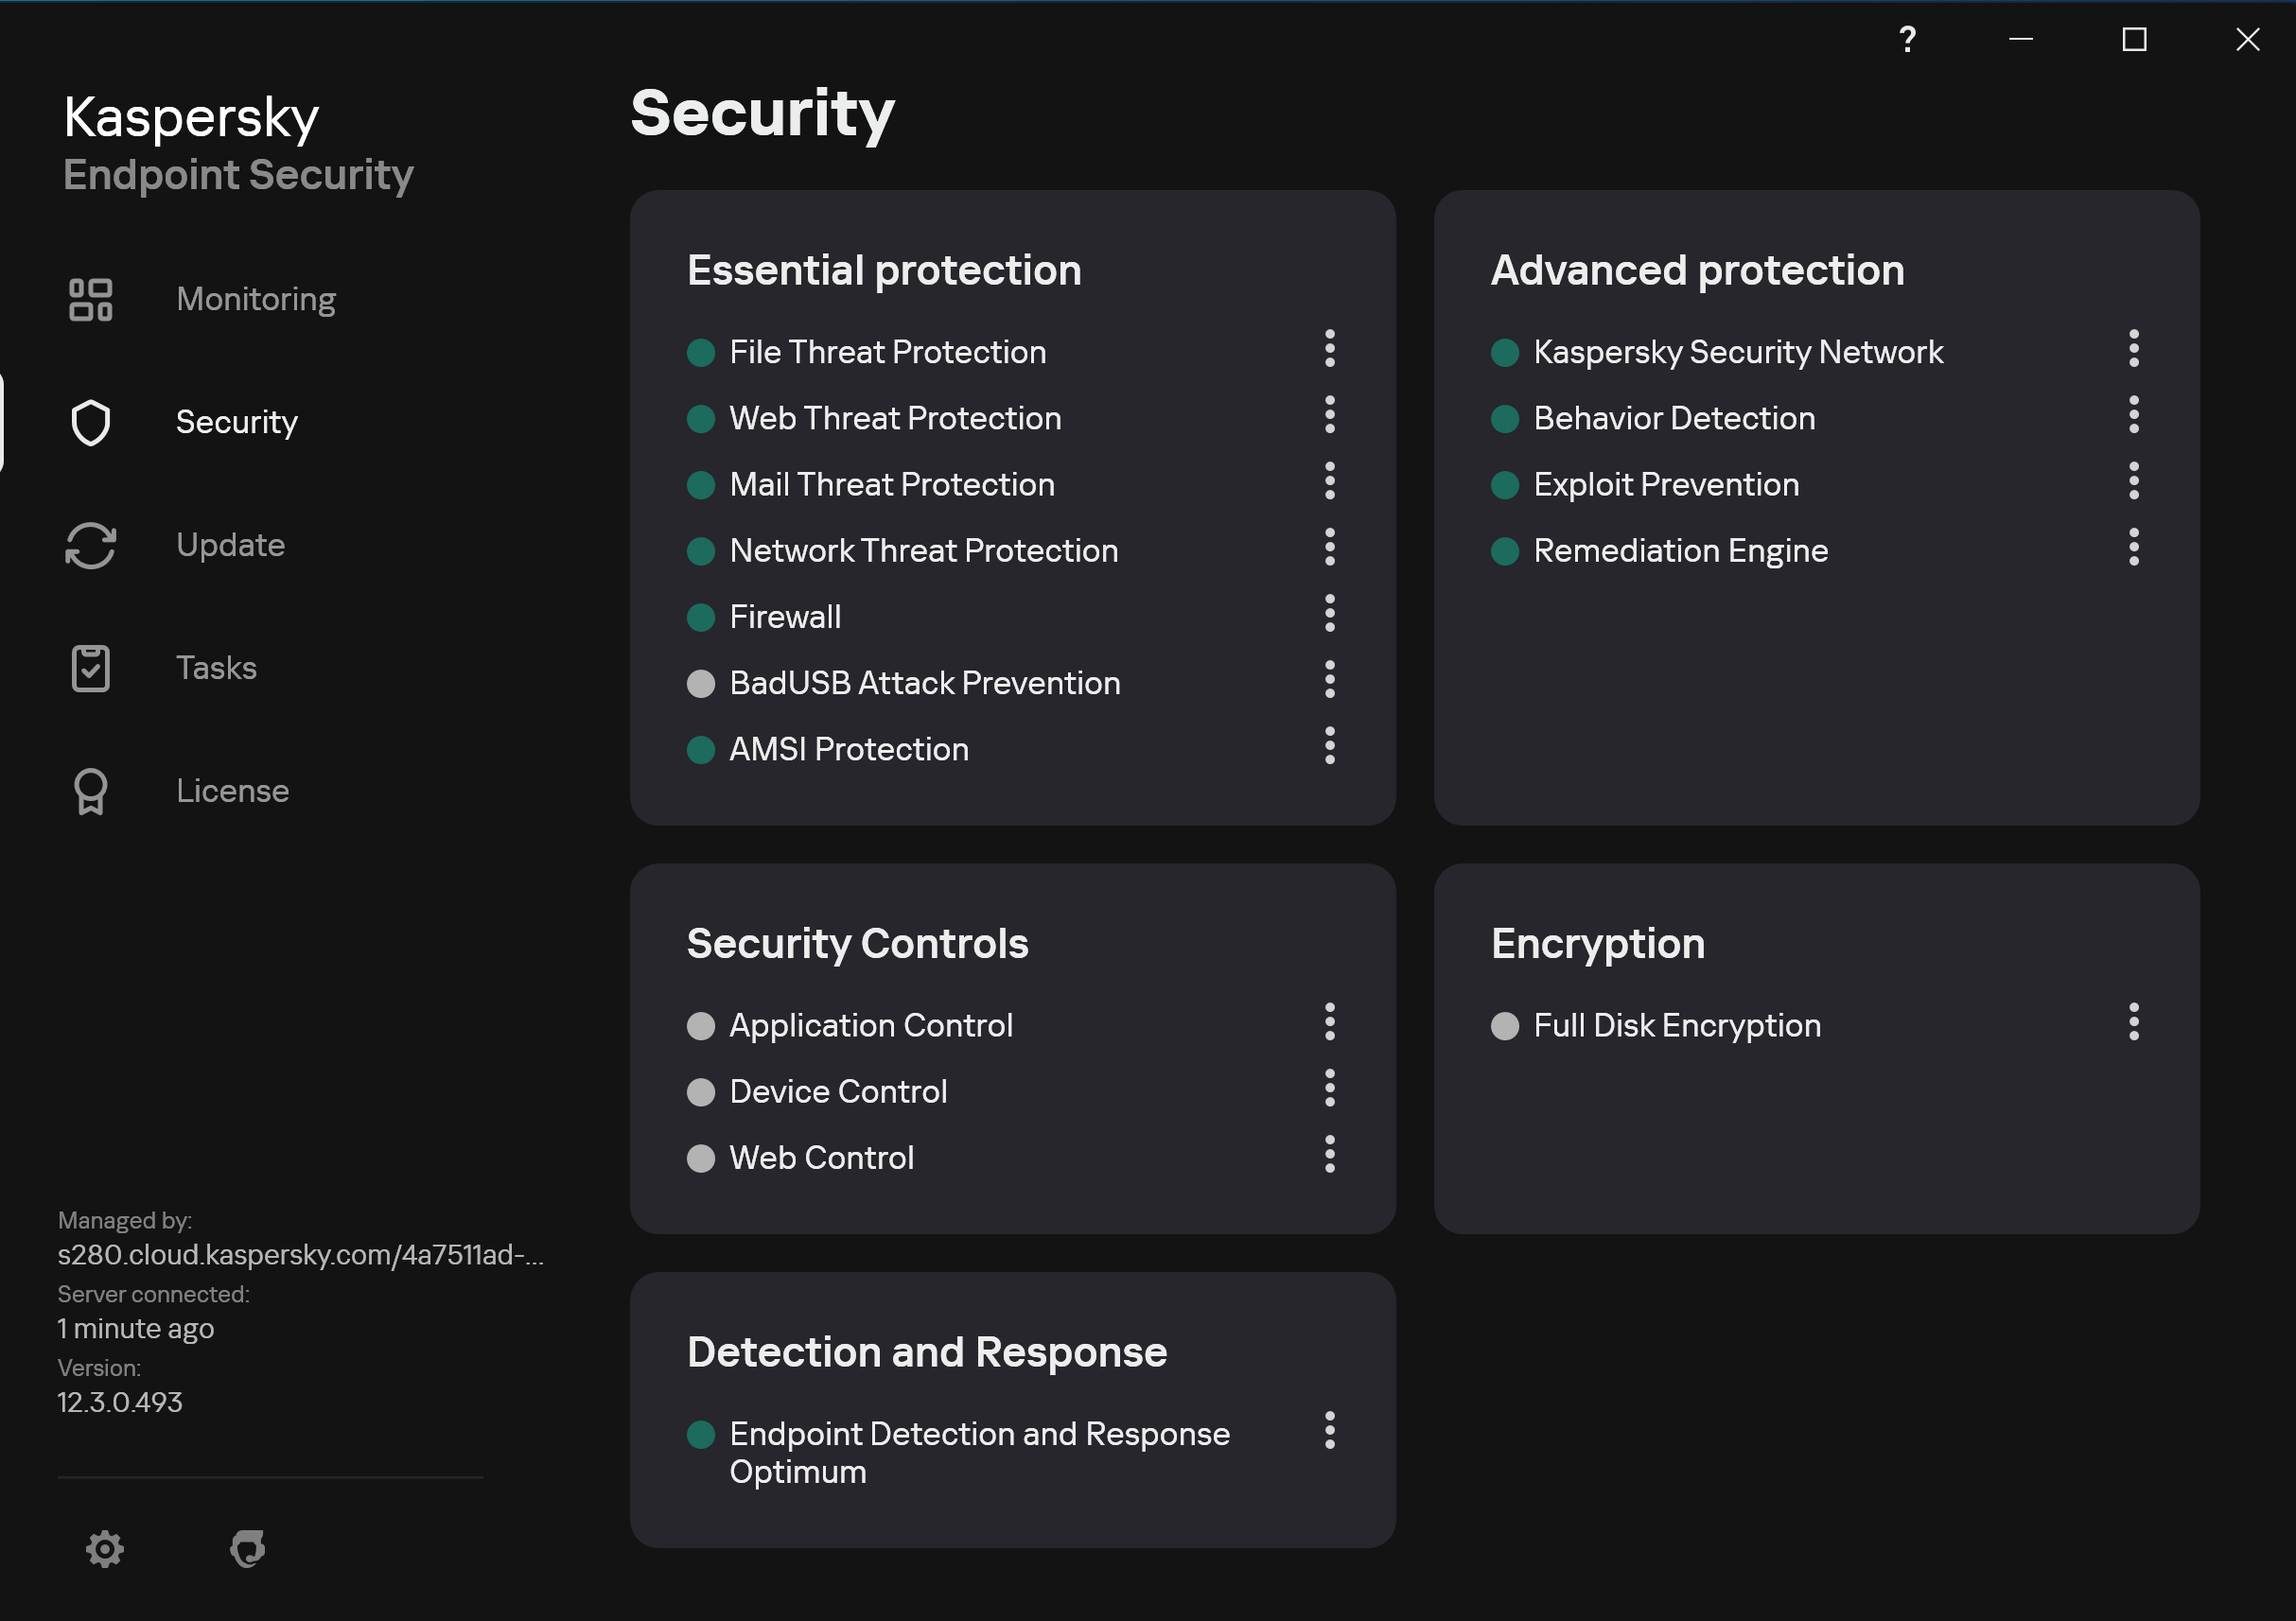Expand the Web Control three-dot menu
The image size is (2296, 1621).
click(x=1329, y=1154)
